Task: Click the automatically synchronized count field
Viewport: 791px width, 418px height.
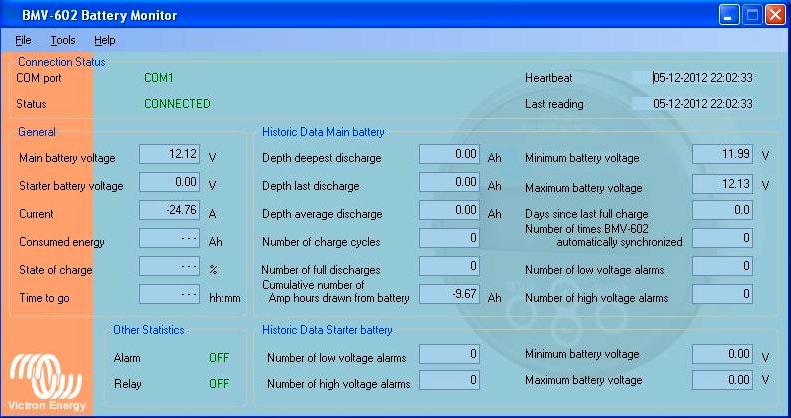Action: [x=722, y=238]
